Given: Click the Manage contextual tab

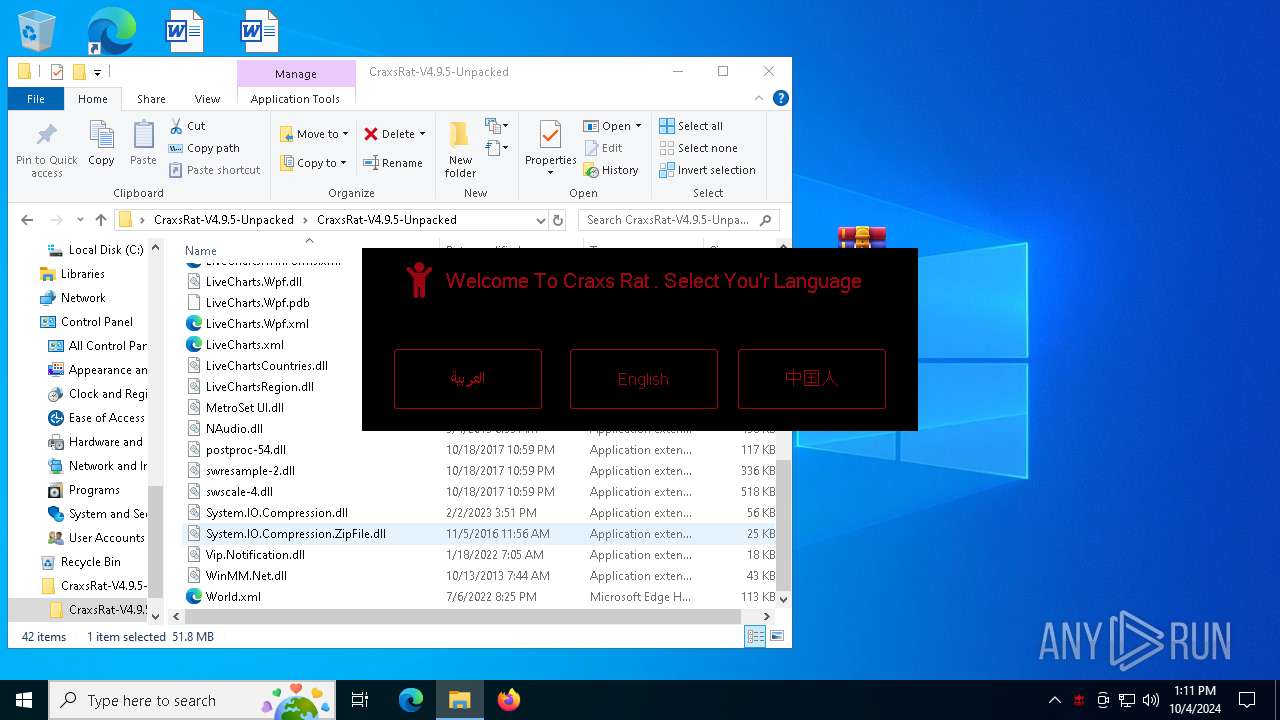Looking at the screenshot, I should click(x=296, y=74).
